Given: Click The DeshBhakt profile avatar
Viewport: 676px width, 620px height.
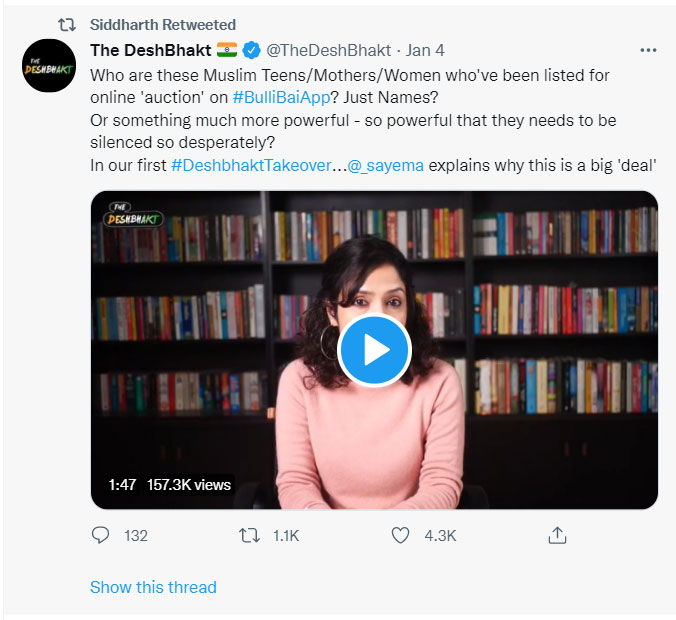Looking at the screenshot, I should pos(50,68).
